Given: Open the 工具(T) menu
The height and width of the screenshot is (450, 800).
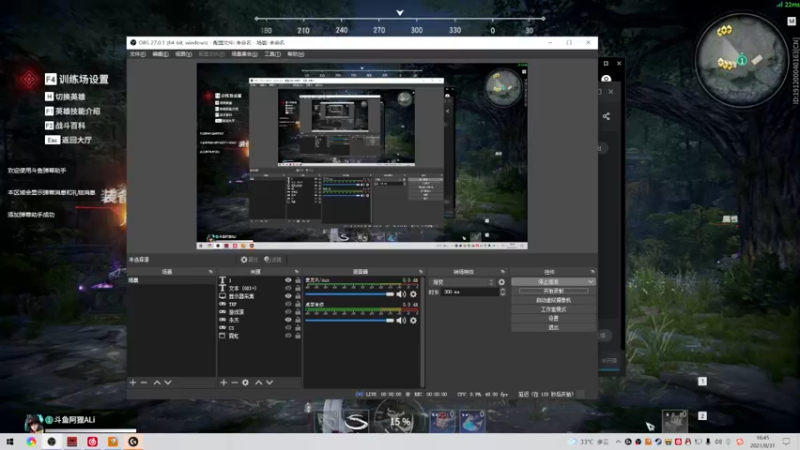Looking at the screenshot, I should 272,54.
